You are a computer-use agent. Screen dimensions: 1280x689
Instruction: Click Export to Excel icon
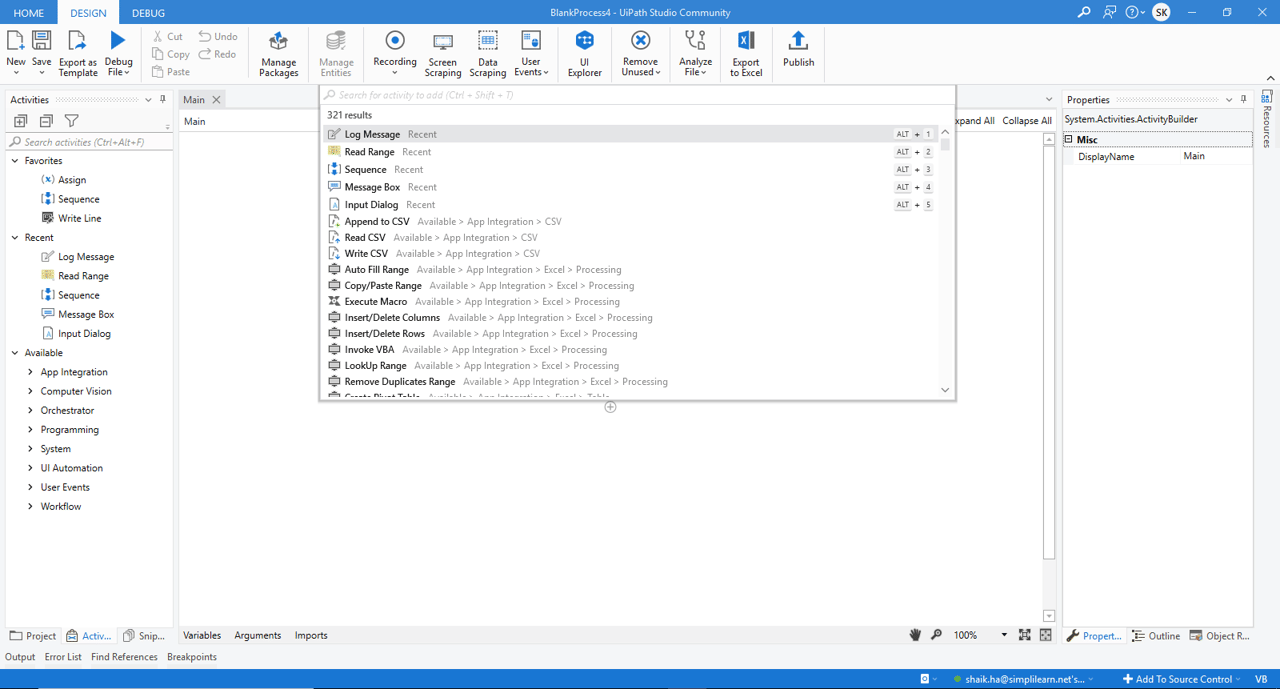pos(745,53)
